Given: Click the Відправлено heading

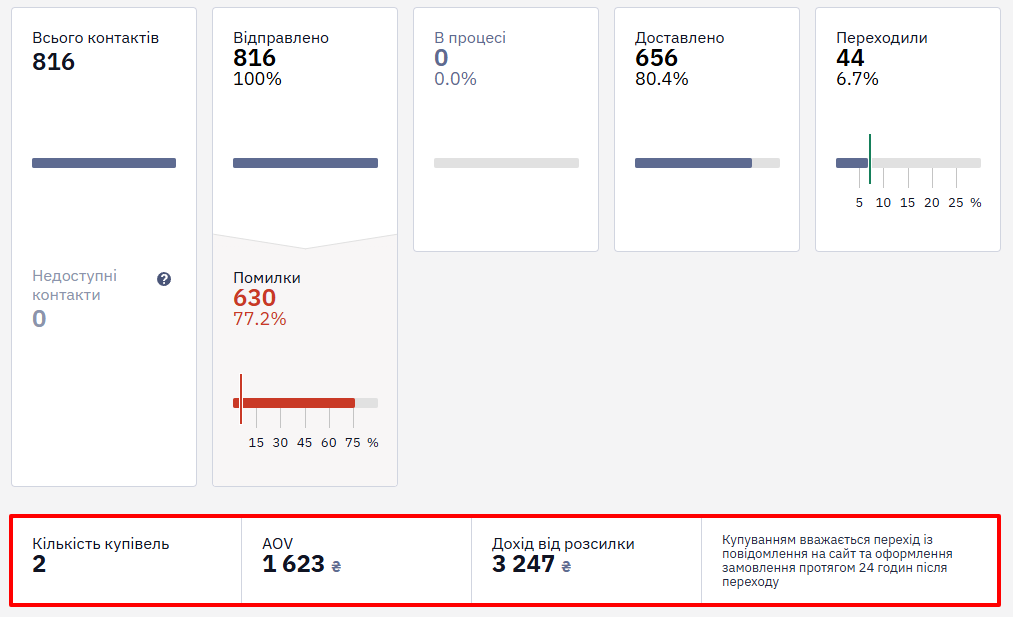Looking at the screenshot, I should [x=281, y=38].
